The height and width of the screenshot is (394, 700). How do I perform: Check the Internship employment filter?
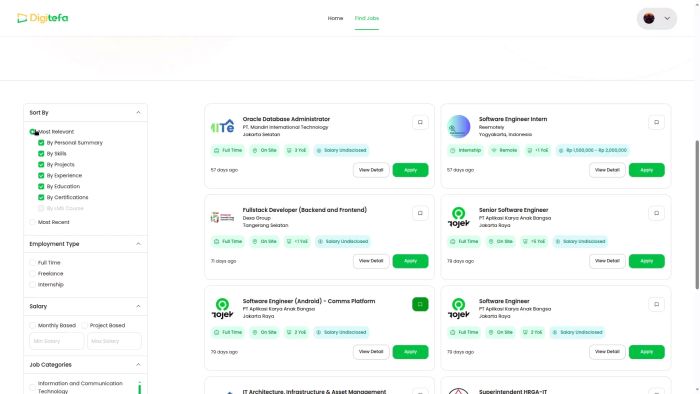point(33,285)
